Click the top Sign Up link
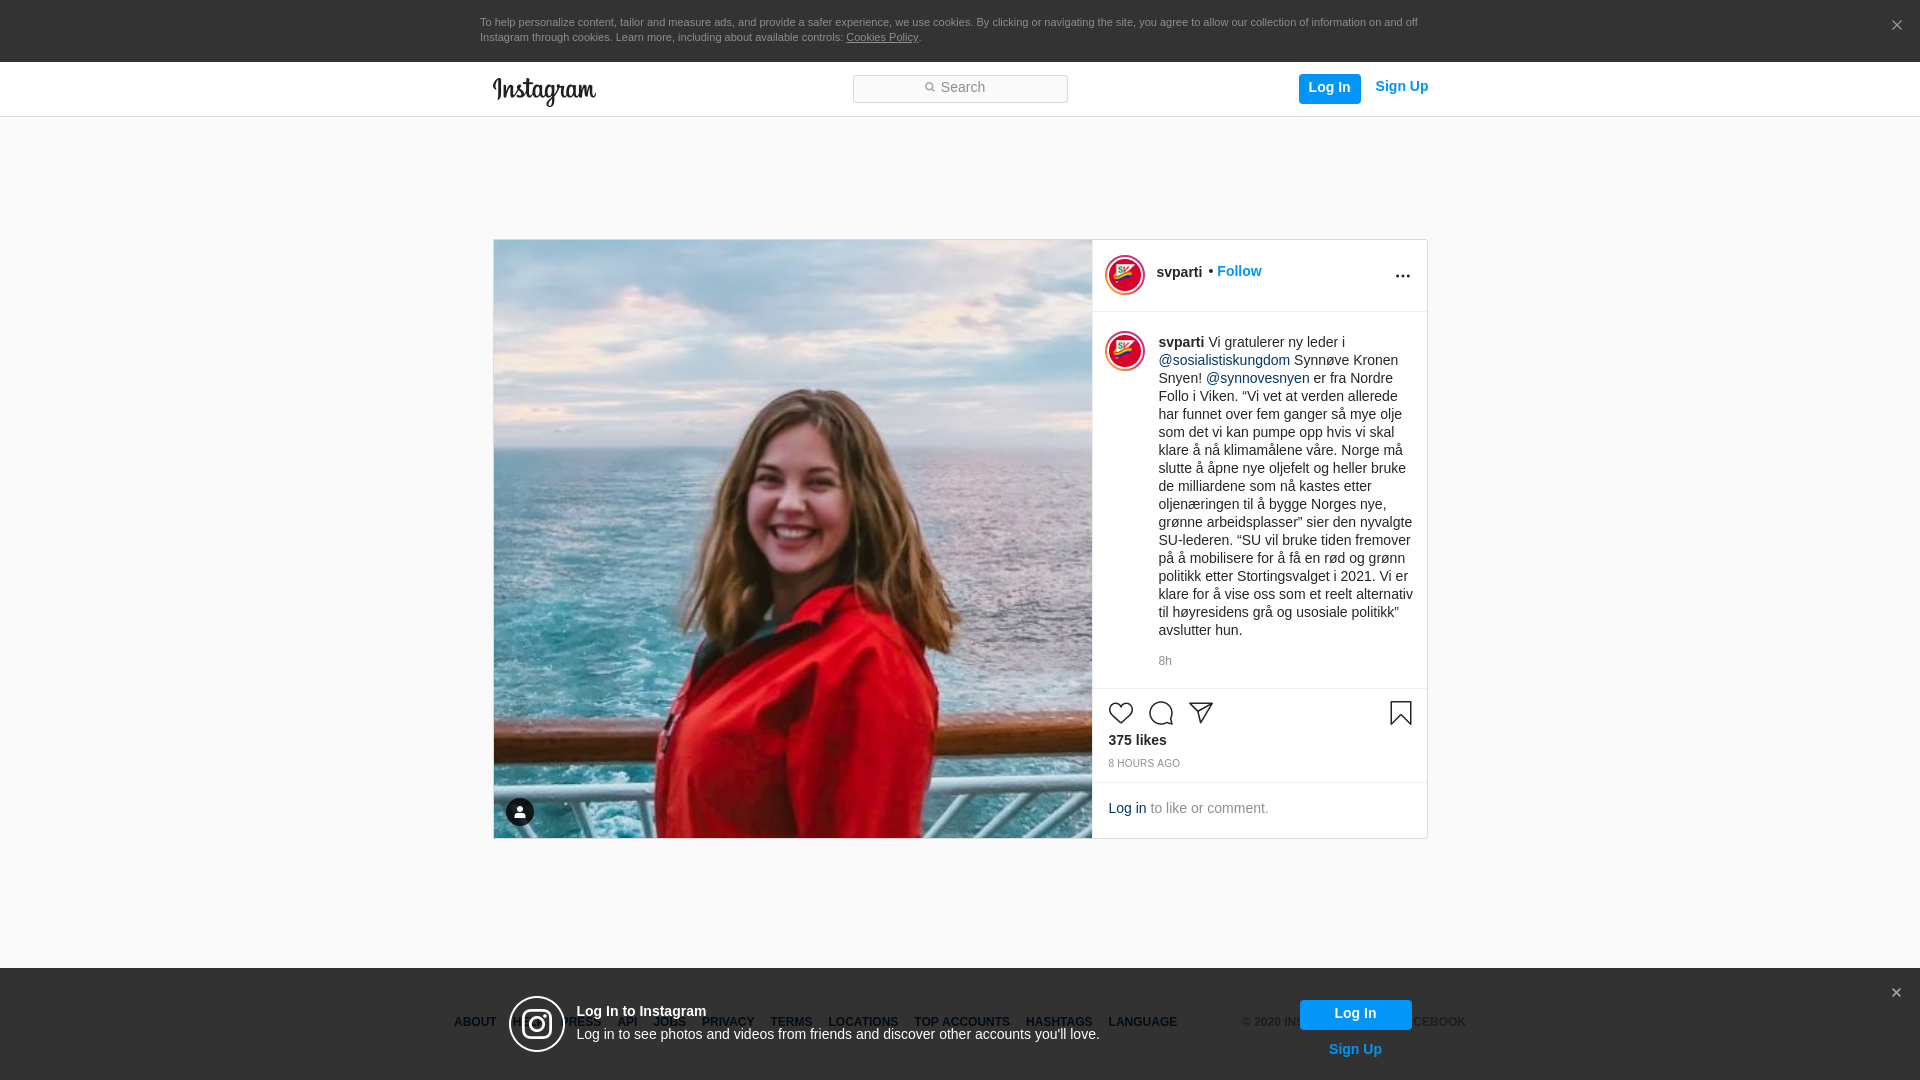The width and height of the screenshot is (1920, 1080). point(1401,86)
